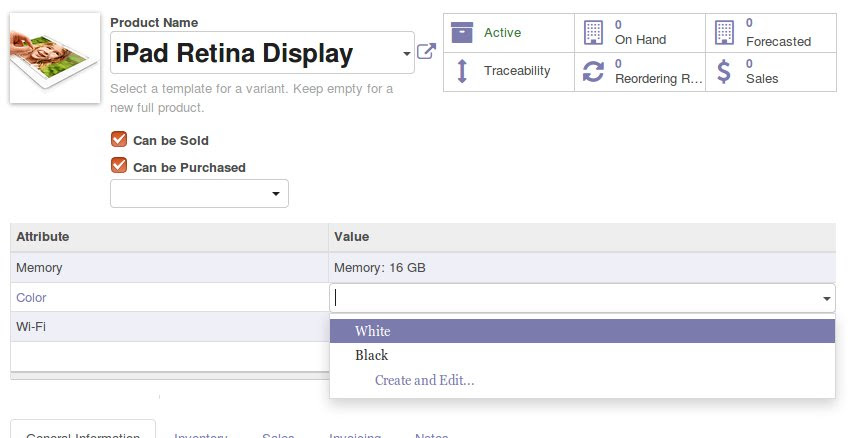Click the Value column header
Viewport: 850px width, 438px height.
click(582, 237)
